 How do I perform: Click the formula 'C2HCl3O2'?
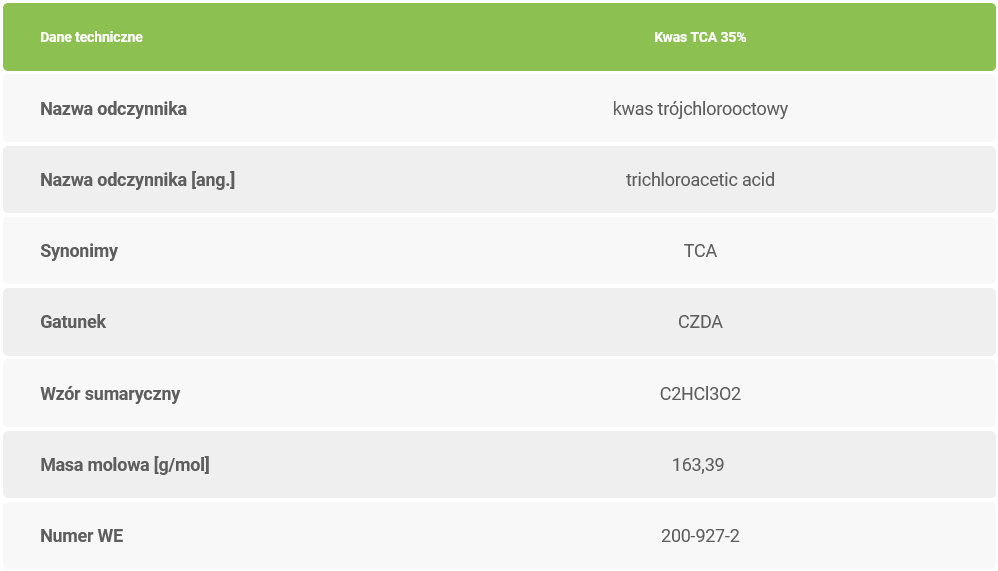pyautogui.click(x=700, y=394)
